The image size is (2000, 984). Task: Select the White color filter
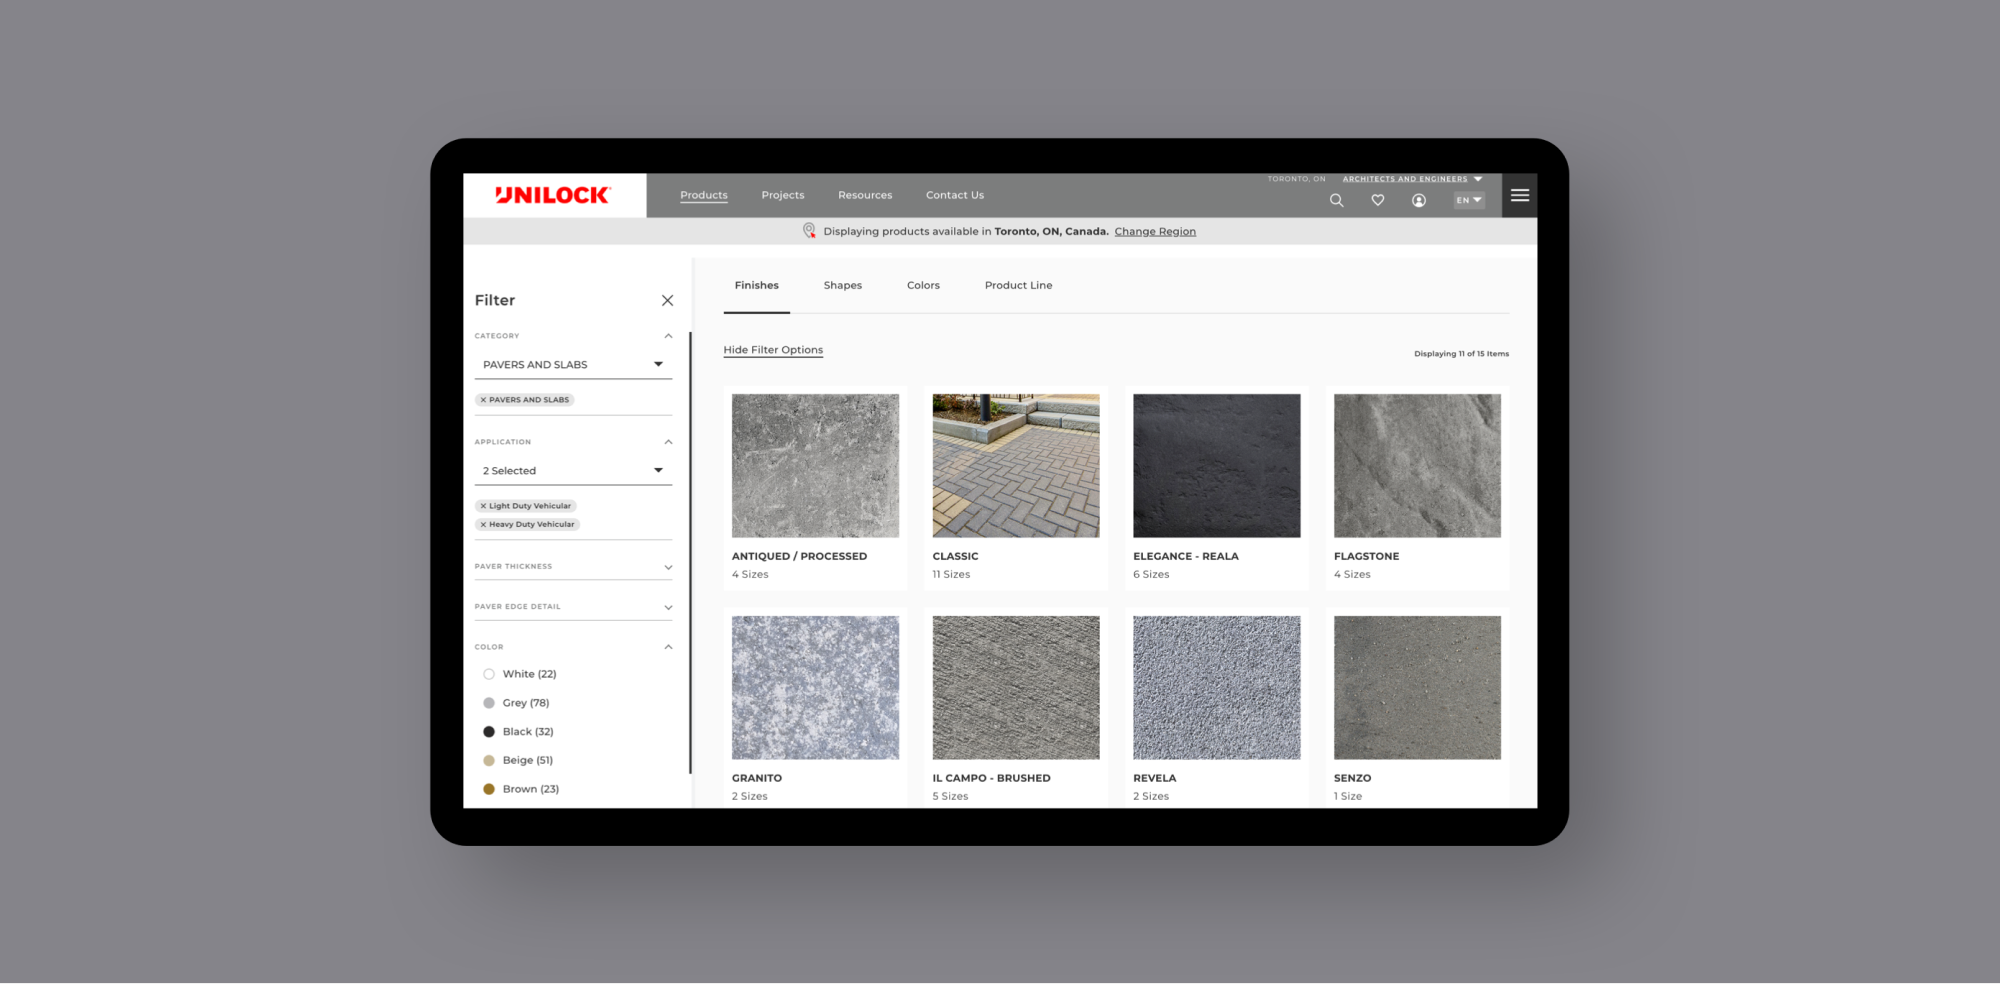pyautogui.click(x=489, y=675)
